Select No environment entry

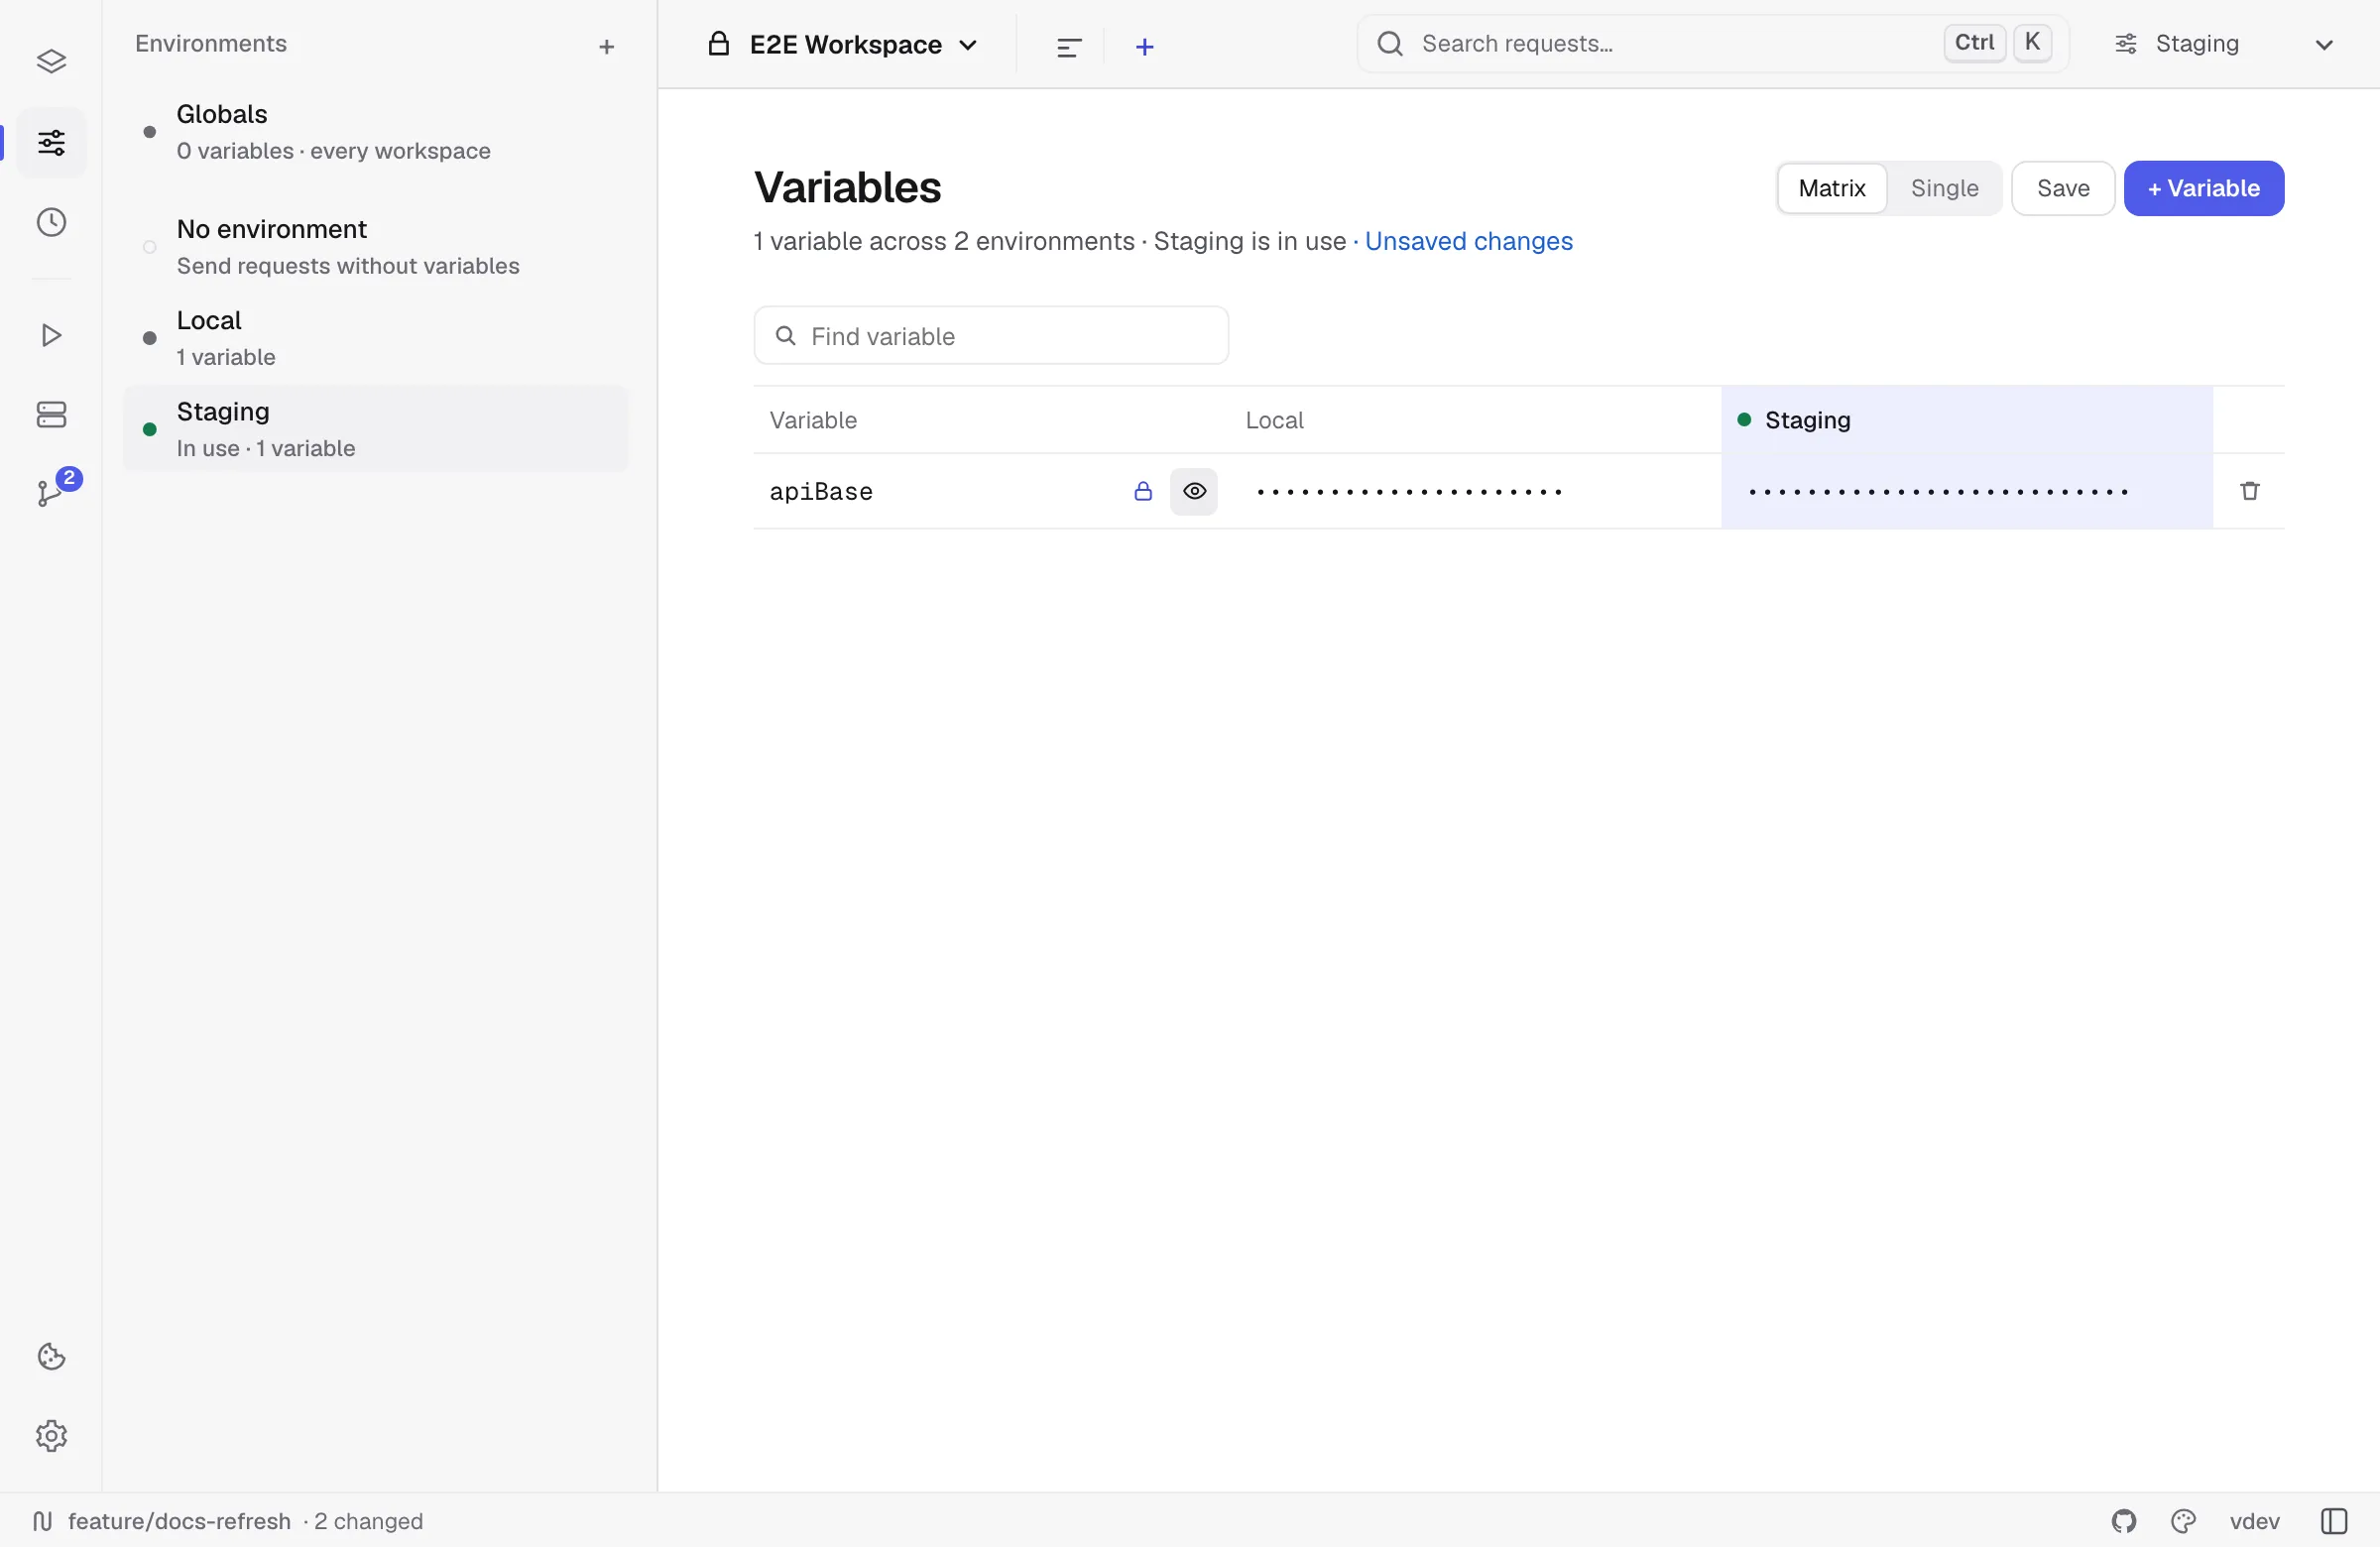pyautogui.click(x=375, y=247)
